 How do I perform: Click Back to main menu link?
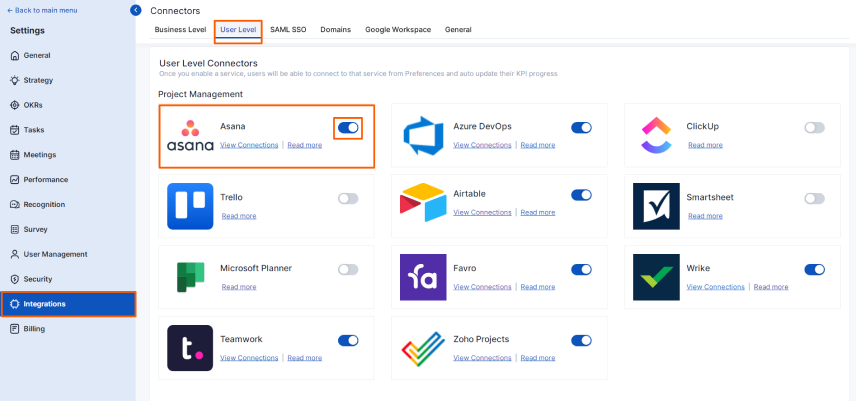coord(43,10)
